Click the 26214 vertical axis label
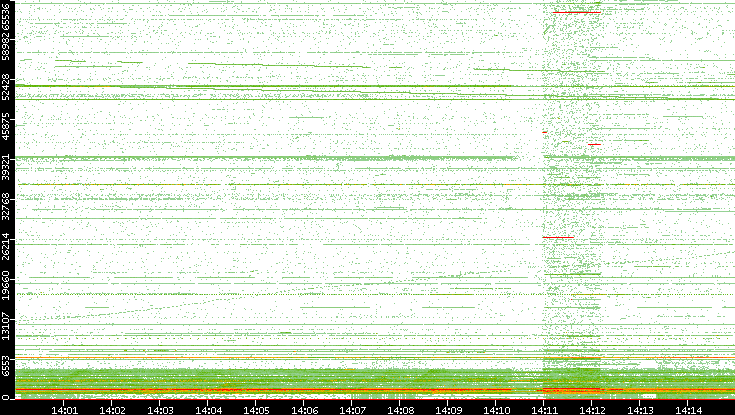The image size is (735, 415). coord(7,246)
